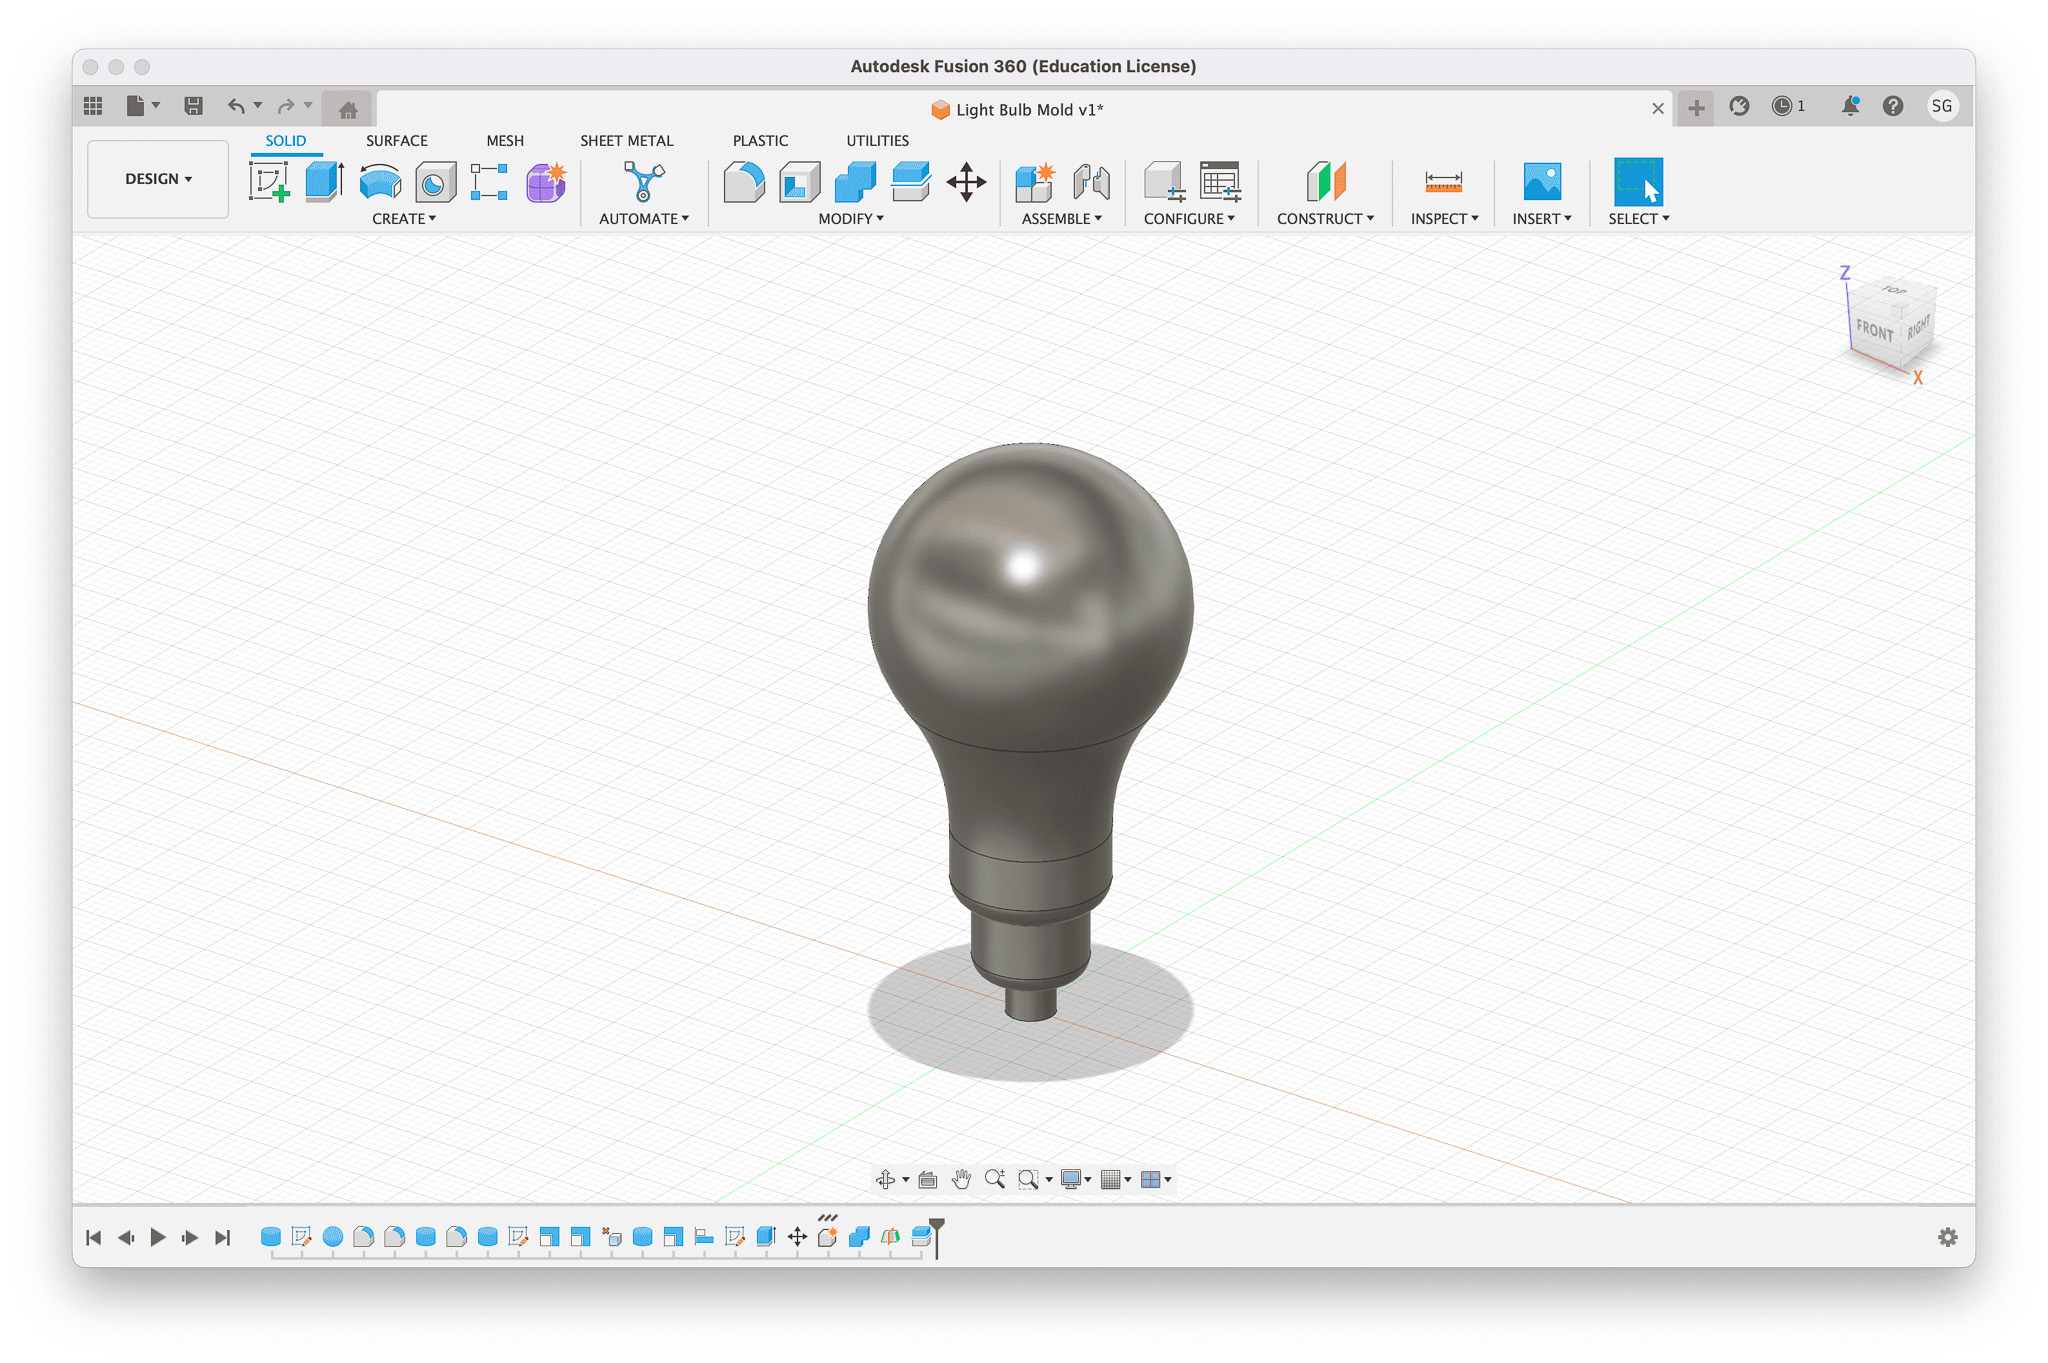2048x1363 pixels.
Task: Open the notifications bell
Action: point(1850,106)
